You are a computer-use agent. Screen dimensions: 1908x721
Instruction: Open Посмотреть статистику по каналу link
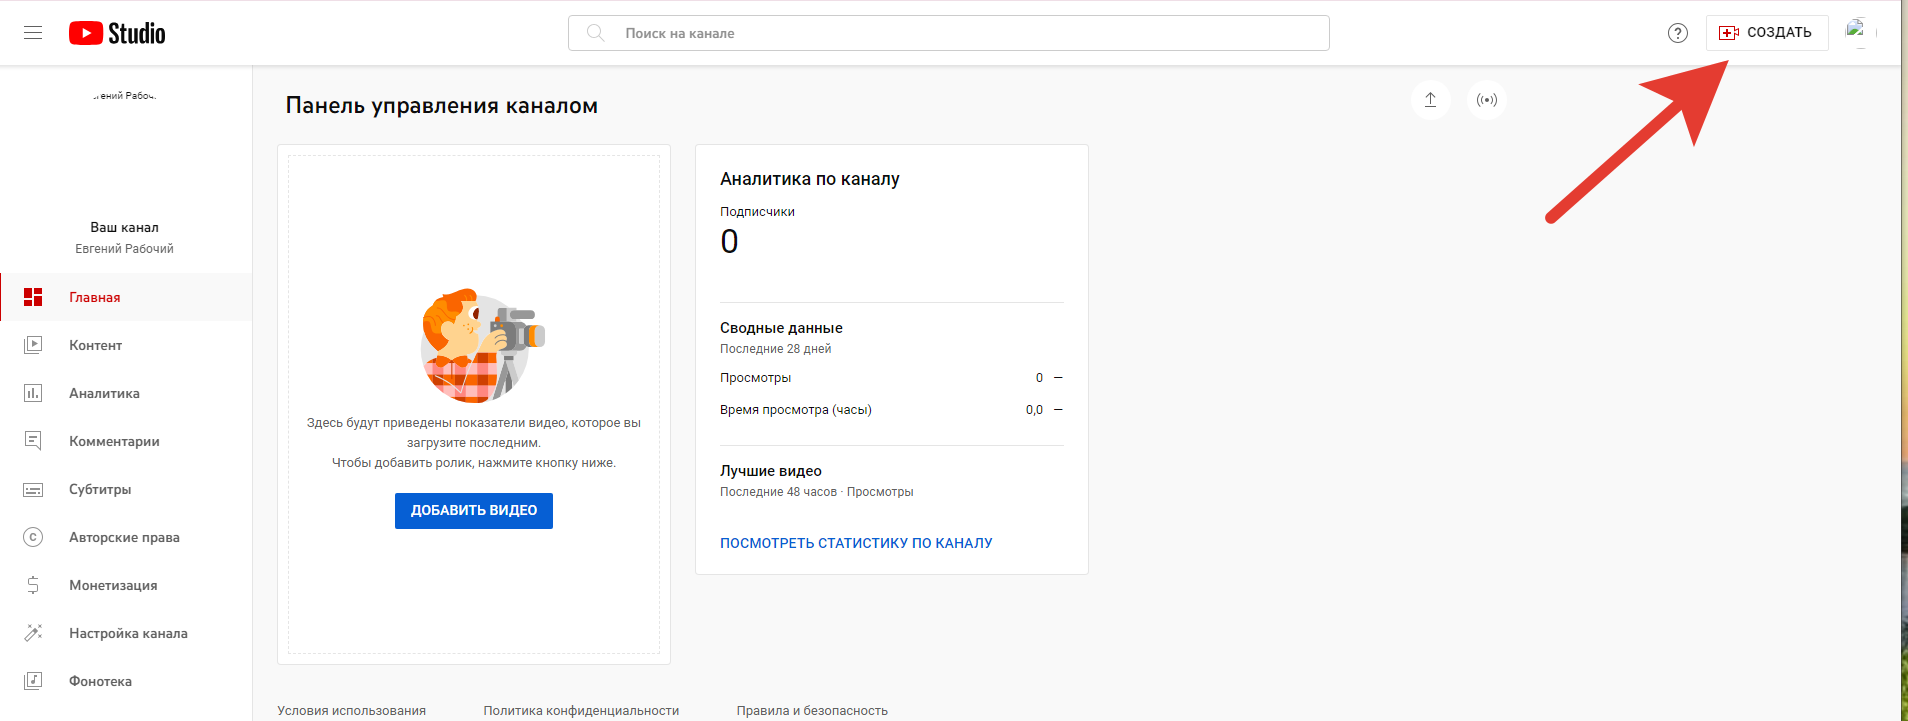pyautogui.click(x=856, y=543)
